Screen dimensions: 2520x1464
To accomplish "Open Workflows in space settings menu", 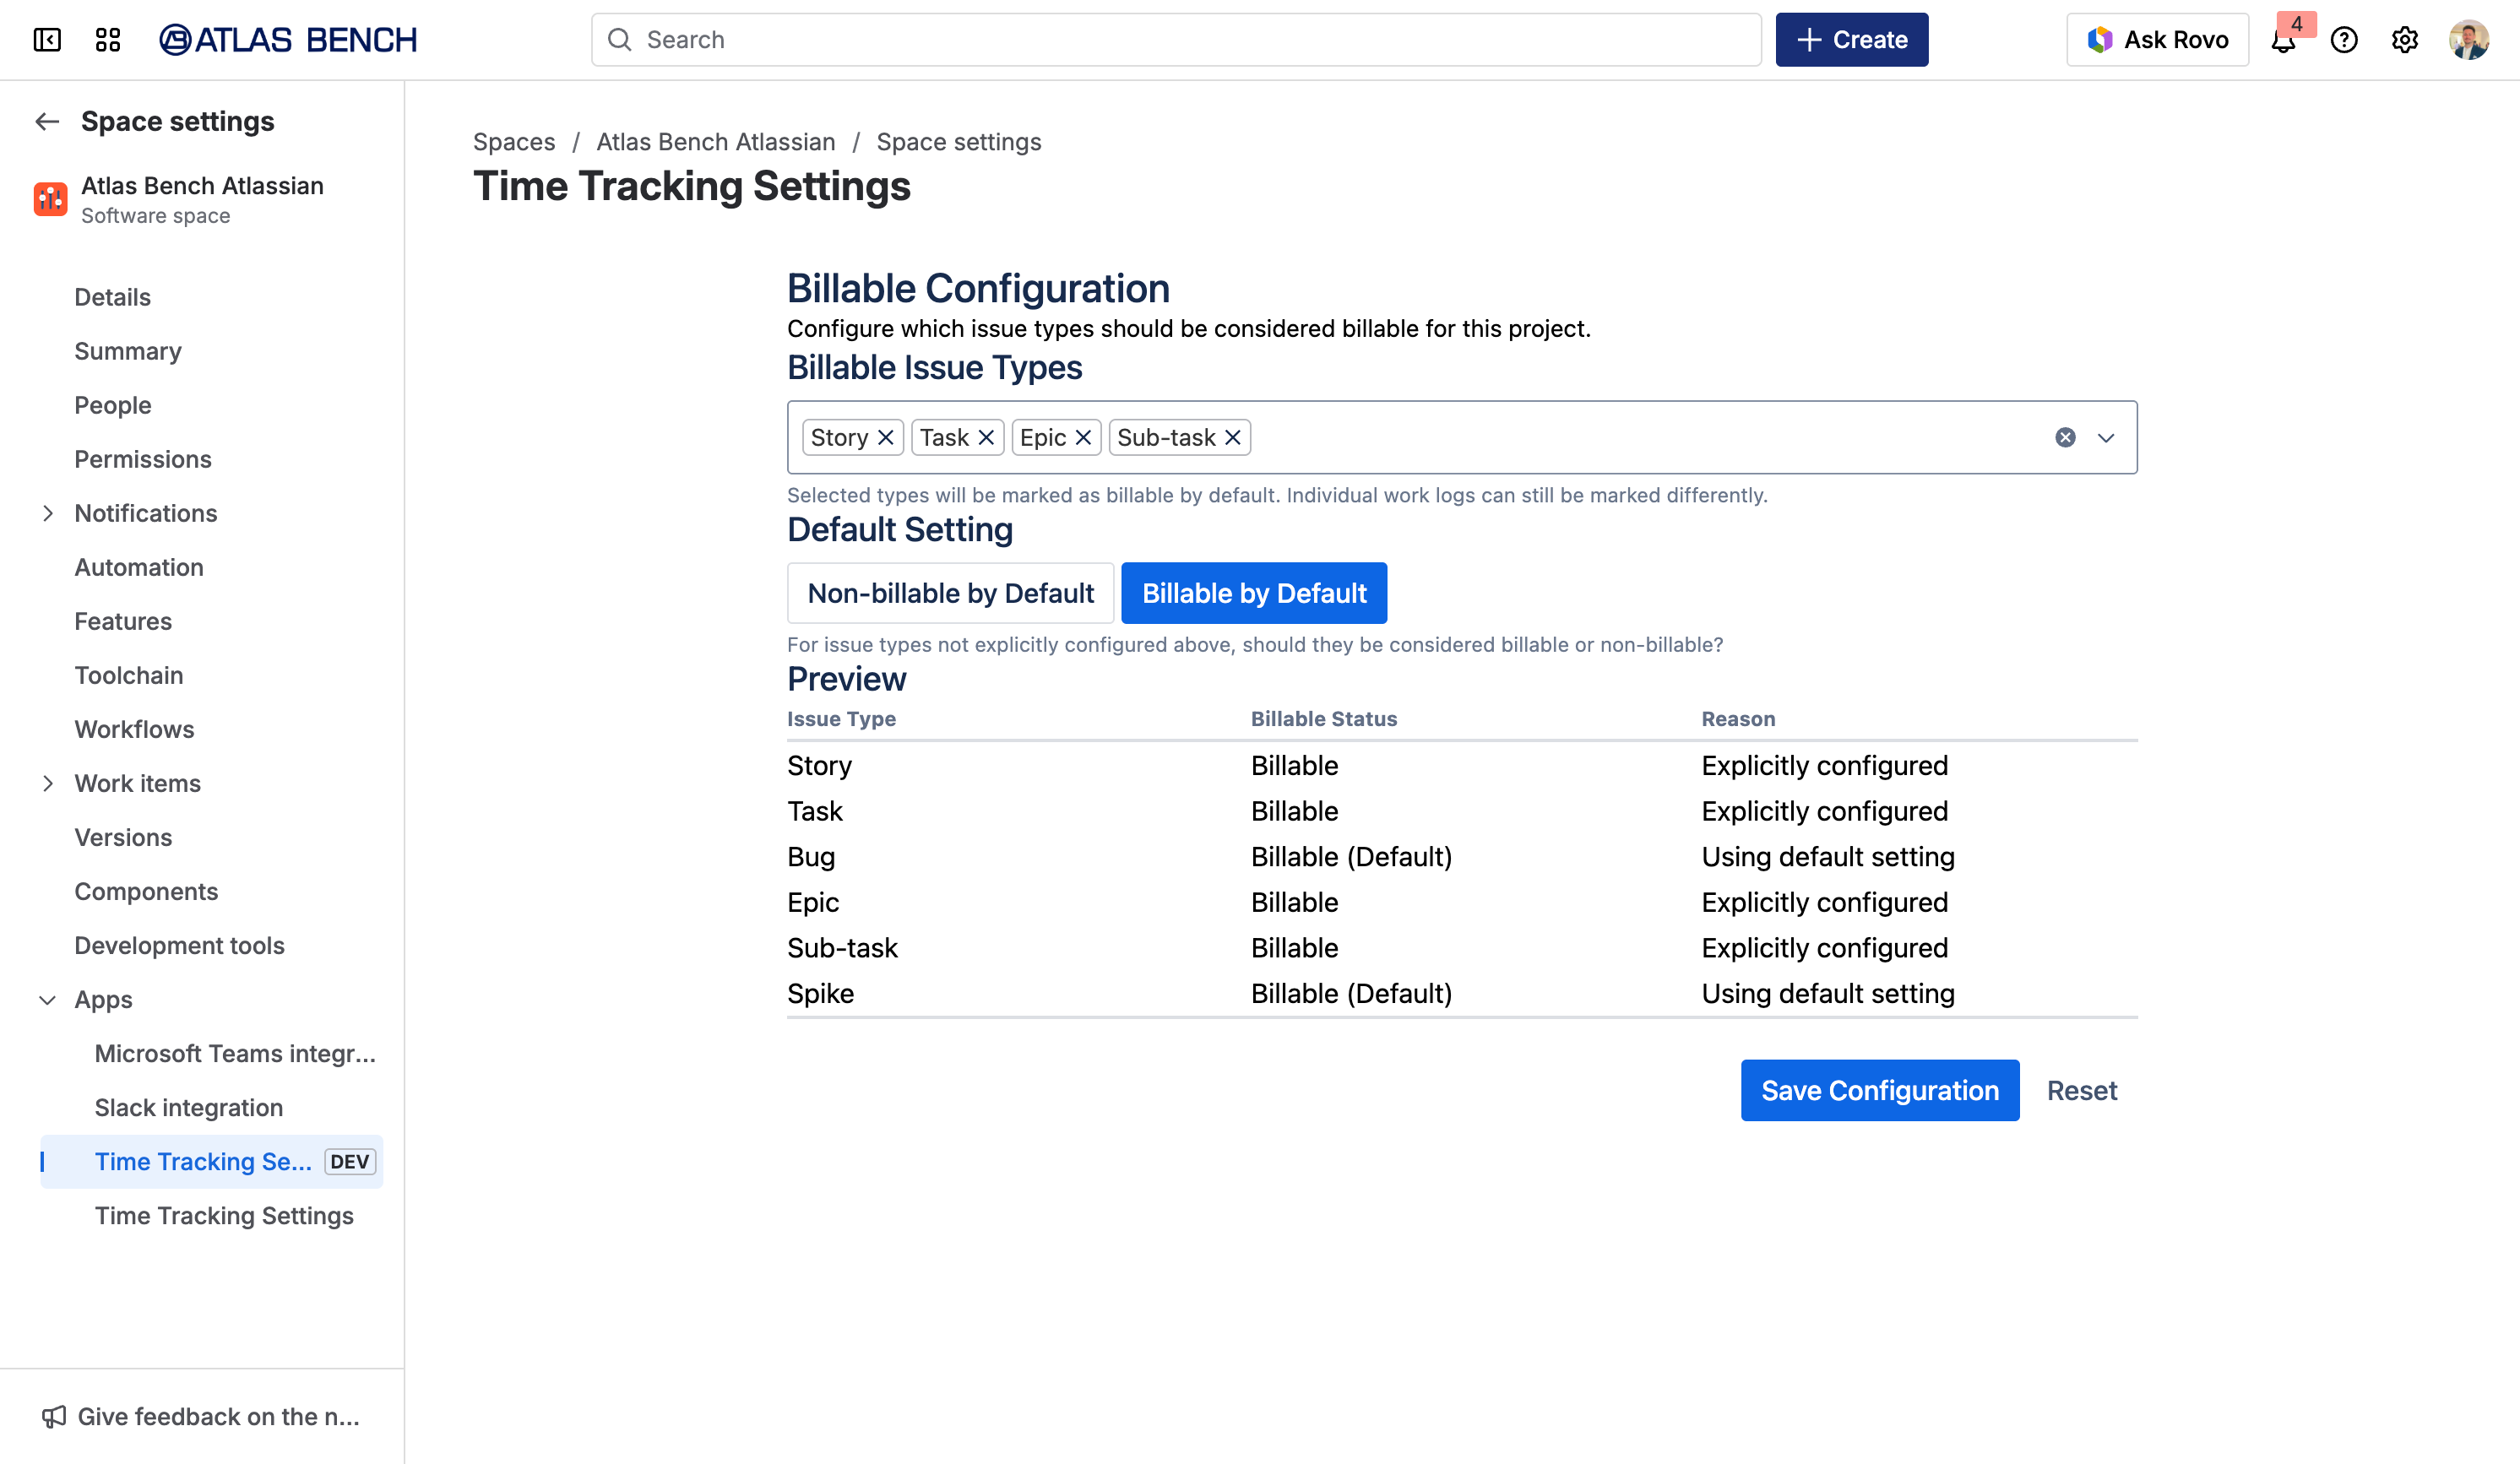I will coord(134,729).
